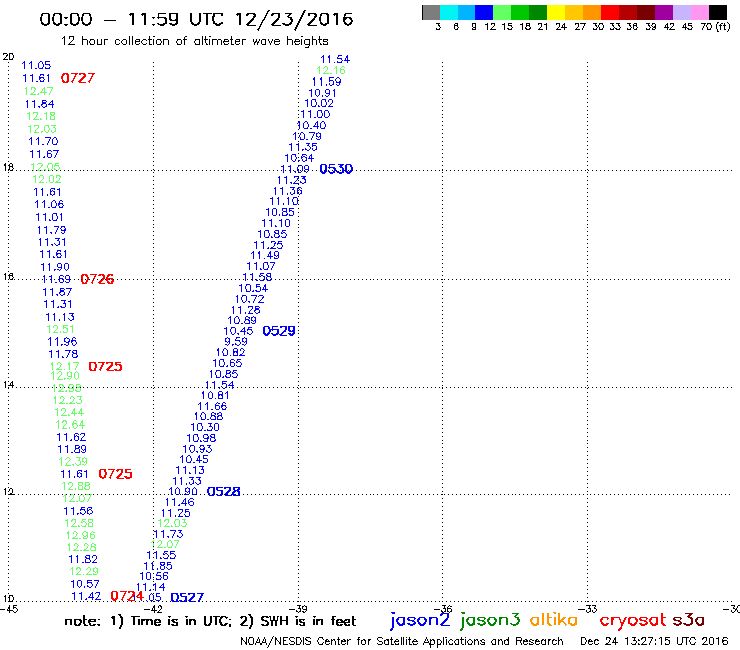The height and width of the screenshot is (650, 740).
Task: Click the 11.42 wave height value
Action: click(86, 596)
